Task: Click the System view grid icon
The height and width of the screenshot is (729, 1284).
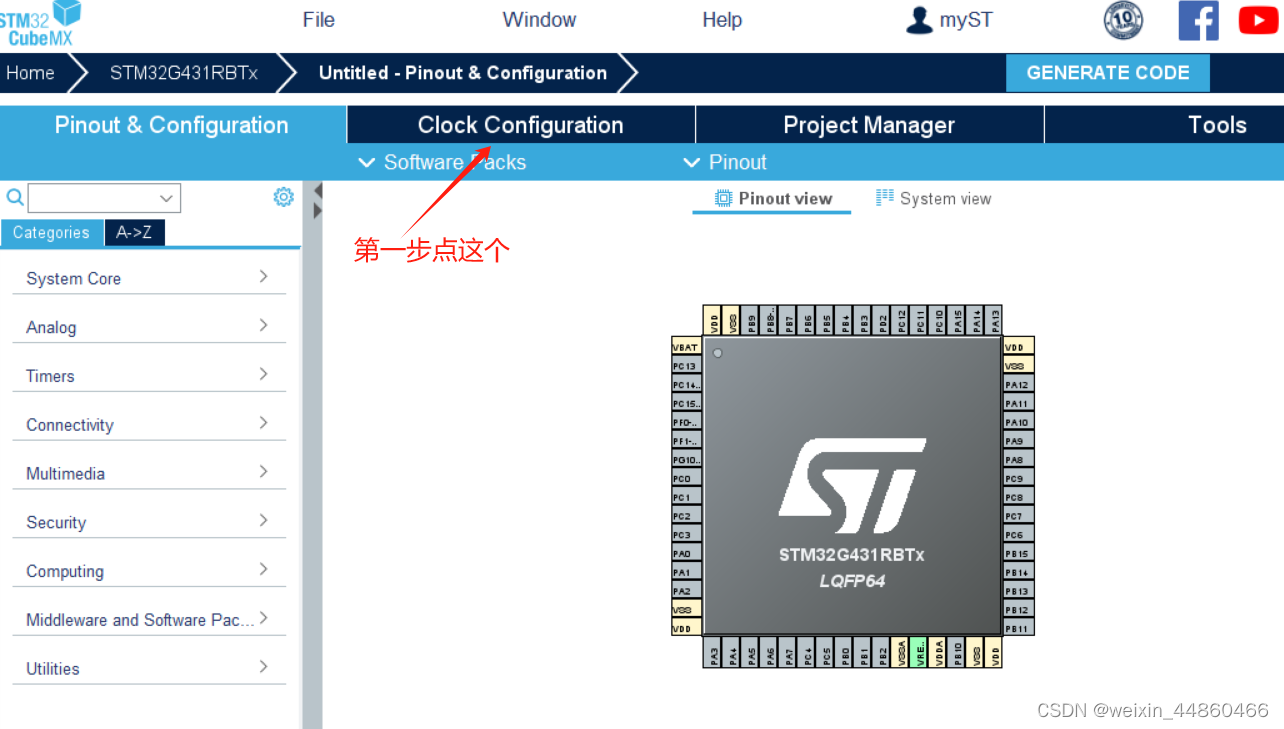Action: [884, 197]
